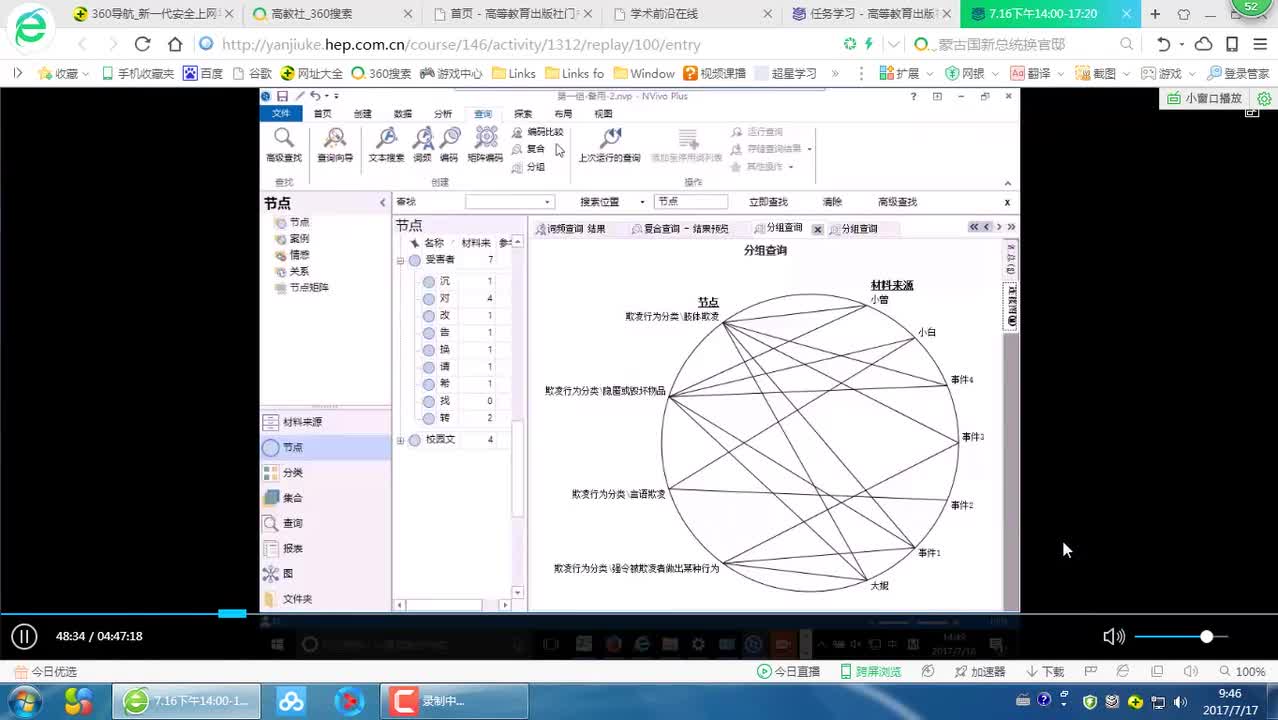Open 分类 in navigation sidebar
This screenshot has height=720, width=1278.
(x=325, y=472)
